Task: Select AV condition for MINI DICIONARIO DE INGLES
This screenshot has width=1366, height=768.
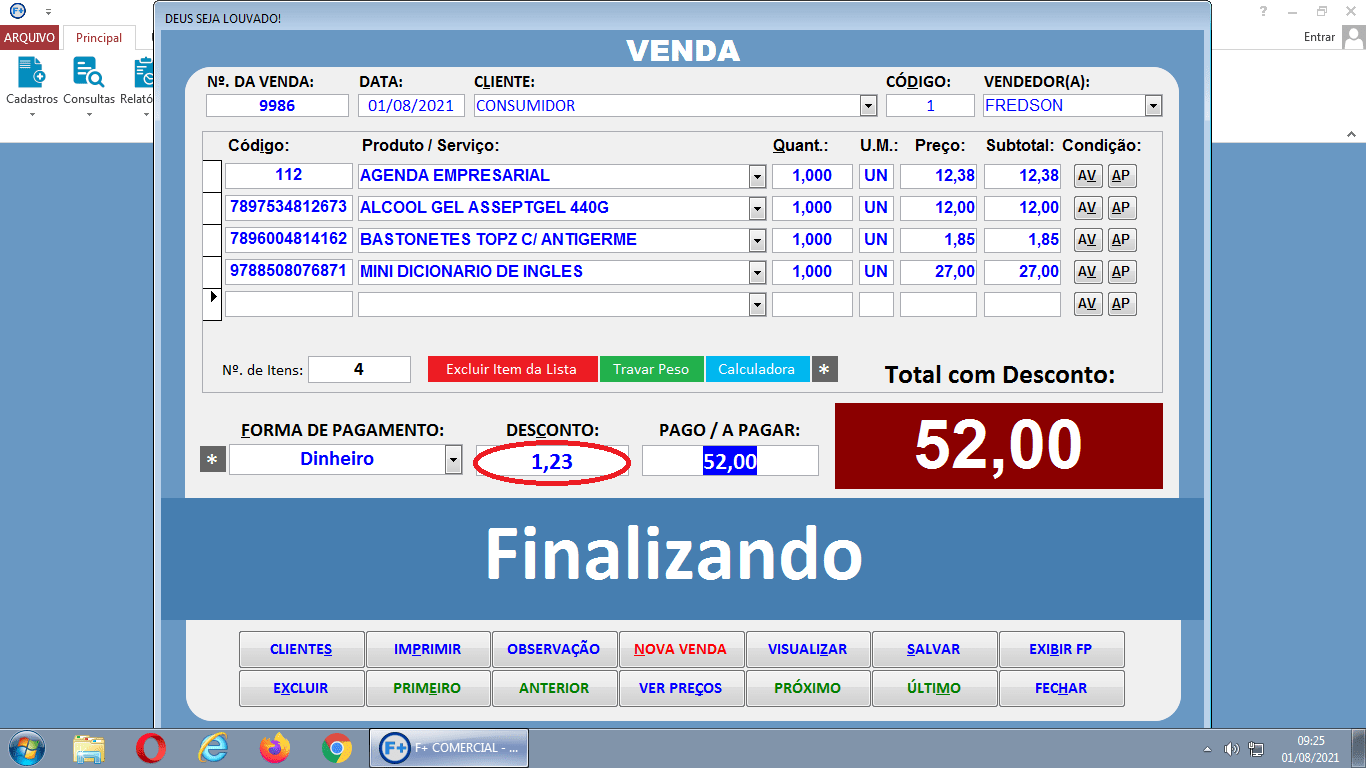Action: pos(1087,271)
